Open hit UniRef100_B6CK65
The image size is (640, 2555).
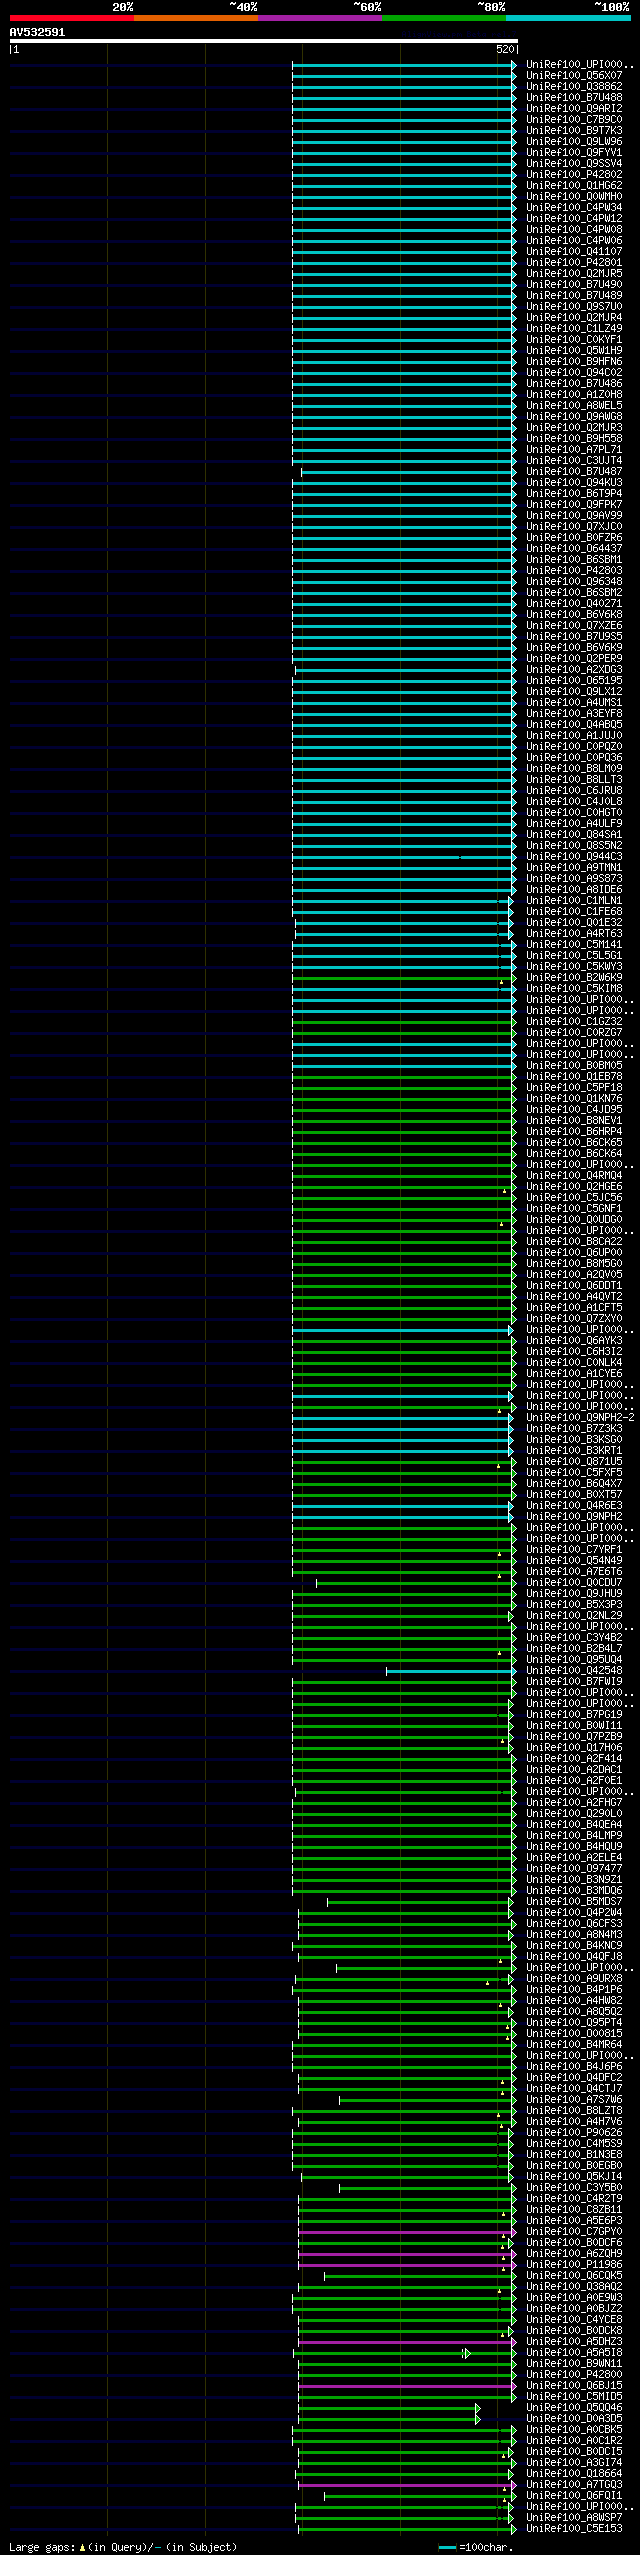click(x=574, y=1143)
